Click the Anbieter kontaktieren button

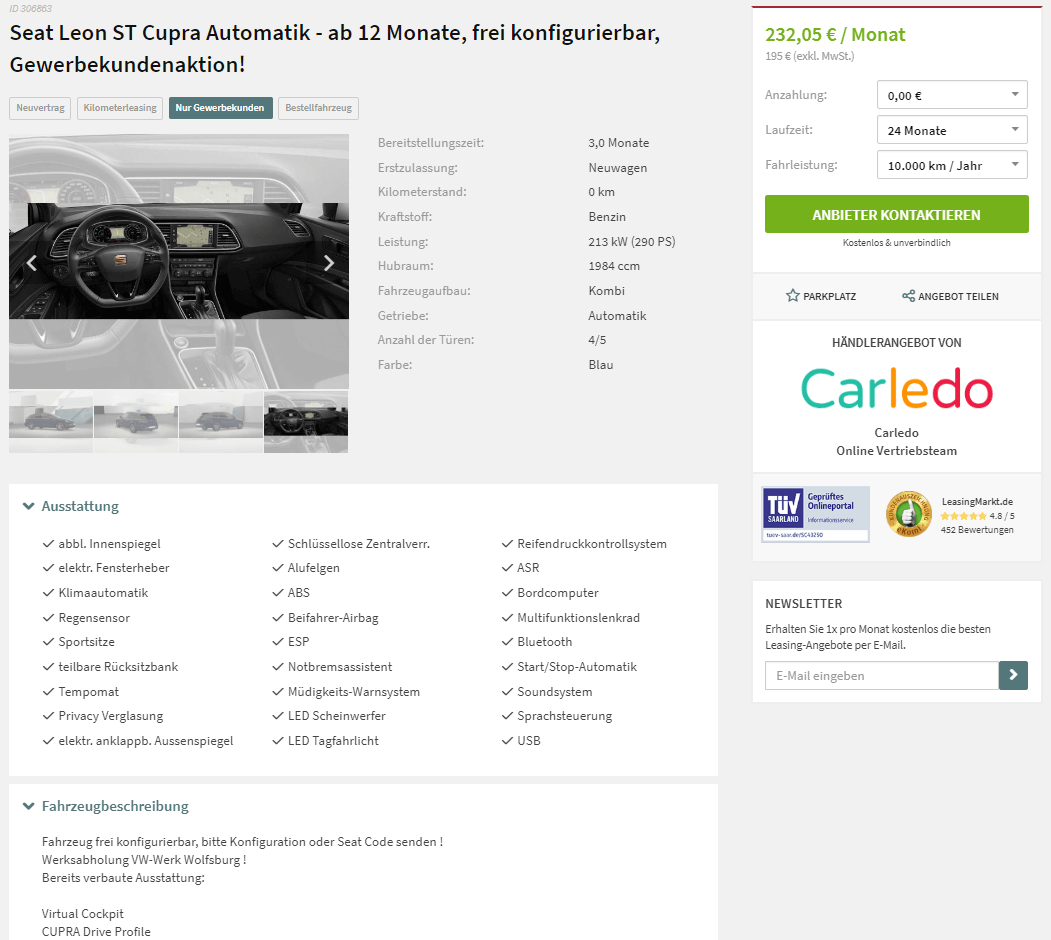896,215
